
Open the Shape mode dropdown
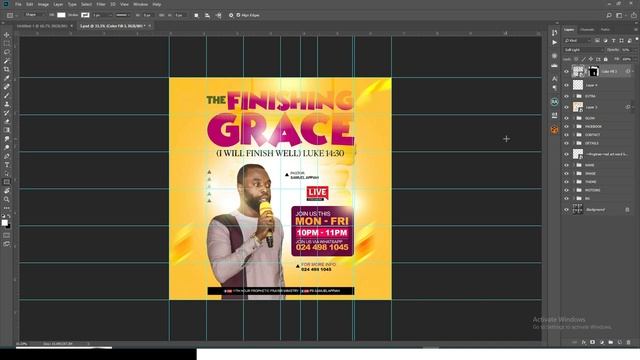(x=35, y=15)
